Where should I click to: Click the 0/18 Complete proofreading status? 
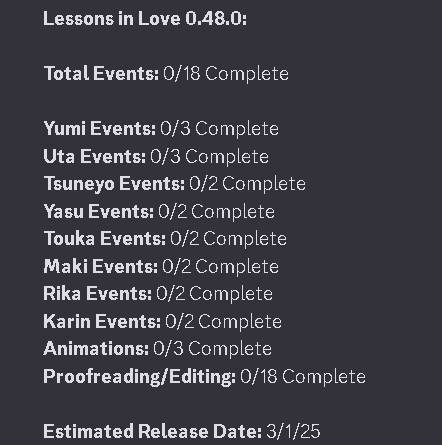[303, 377]
